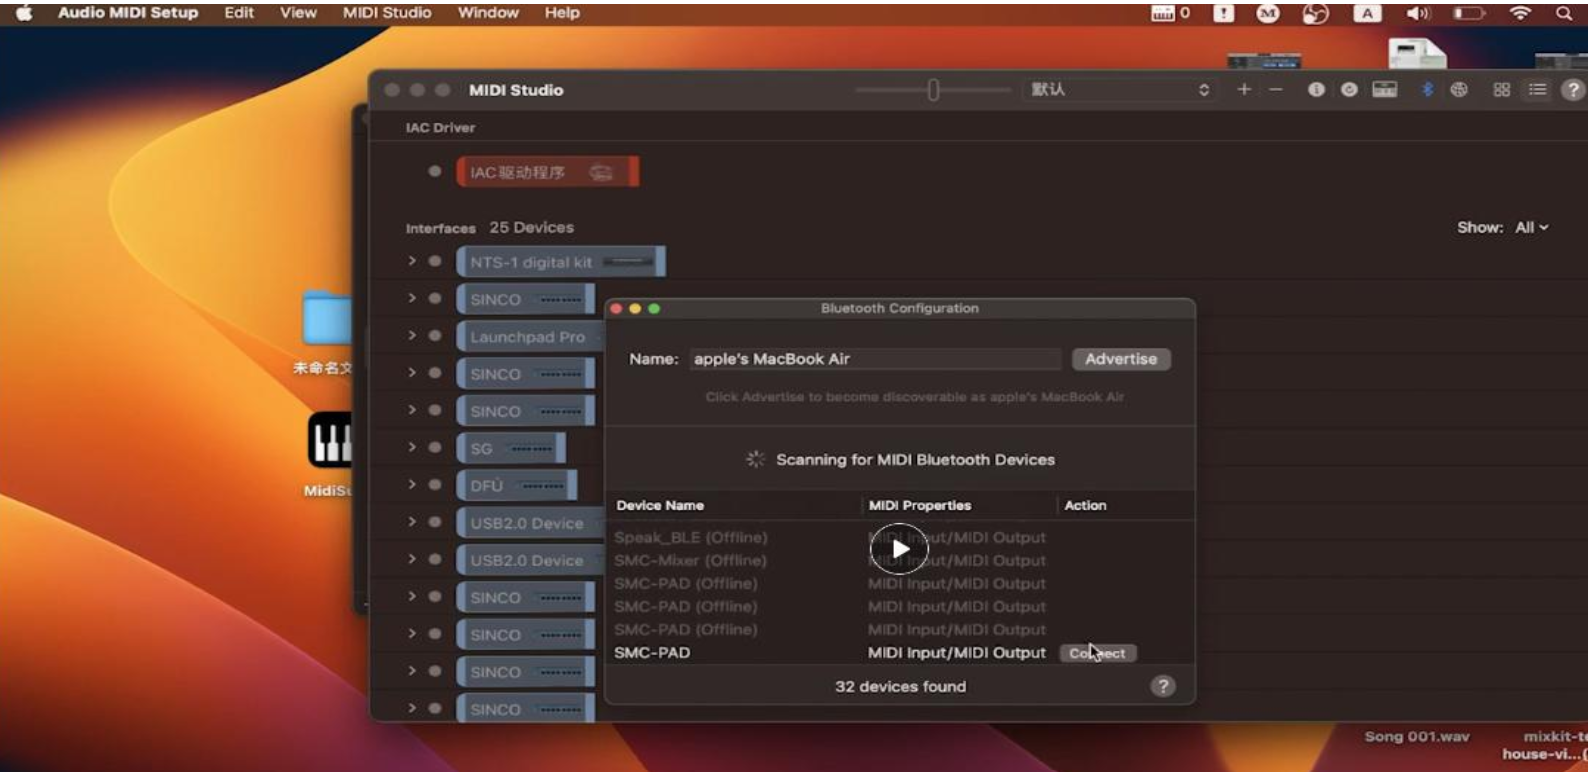The image size is (1590, 772).
Task: Open Bluetooth configuration from the toolbar icon
Action: 1427,89
